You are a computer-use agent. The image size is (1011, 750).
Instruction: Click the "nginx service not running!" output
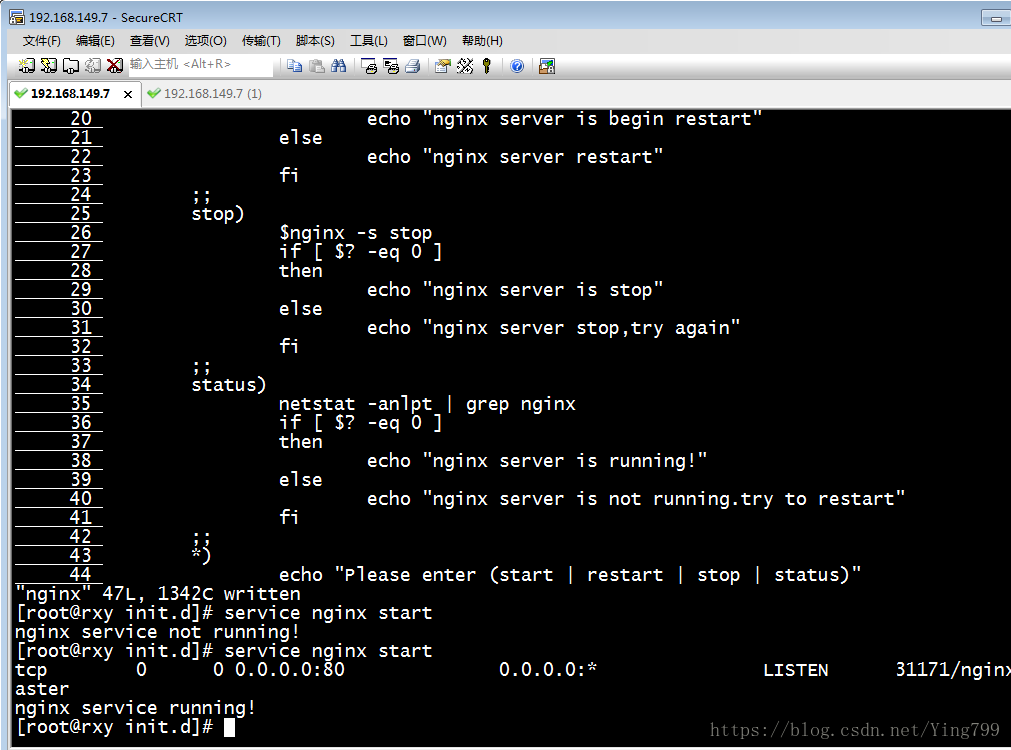157,632
